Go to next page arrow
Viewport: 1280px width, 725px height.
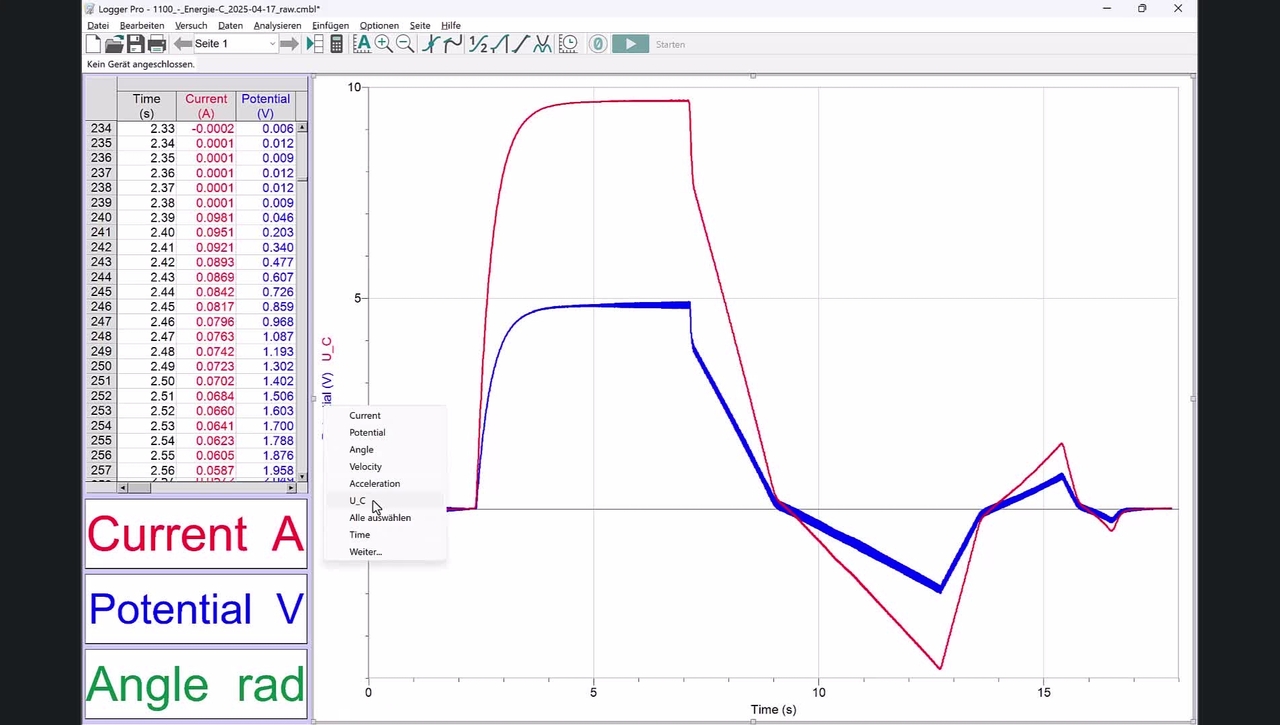pyautogui.click(x=289, y=44)
